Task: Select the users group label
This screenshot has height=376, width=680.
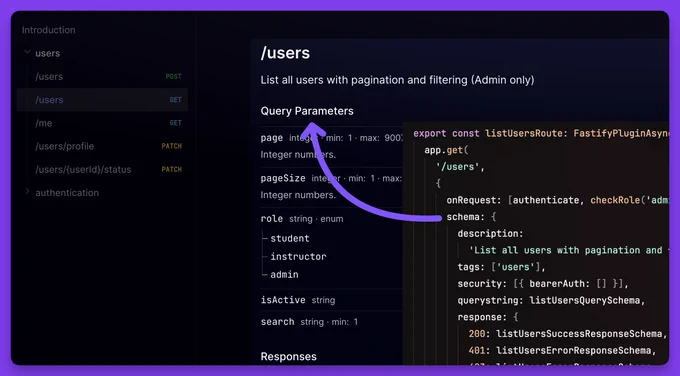Action: click(48, 53)
